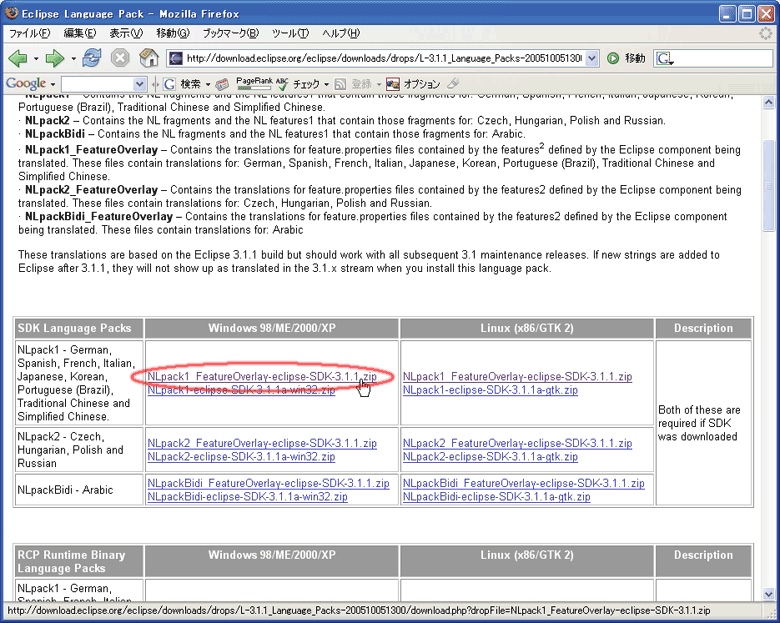Download NLpack1_FeatureOverlay-eclipse-SDK-3.1.1.zip for Linux
The width and height of the screenshot is (780, 623).
tap(517, 377)
